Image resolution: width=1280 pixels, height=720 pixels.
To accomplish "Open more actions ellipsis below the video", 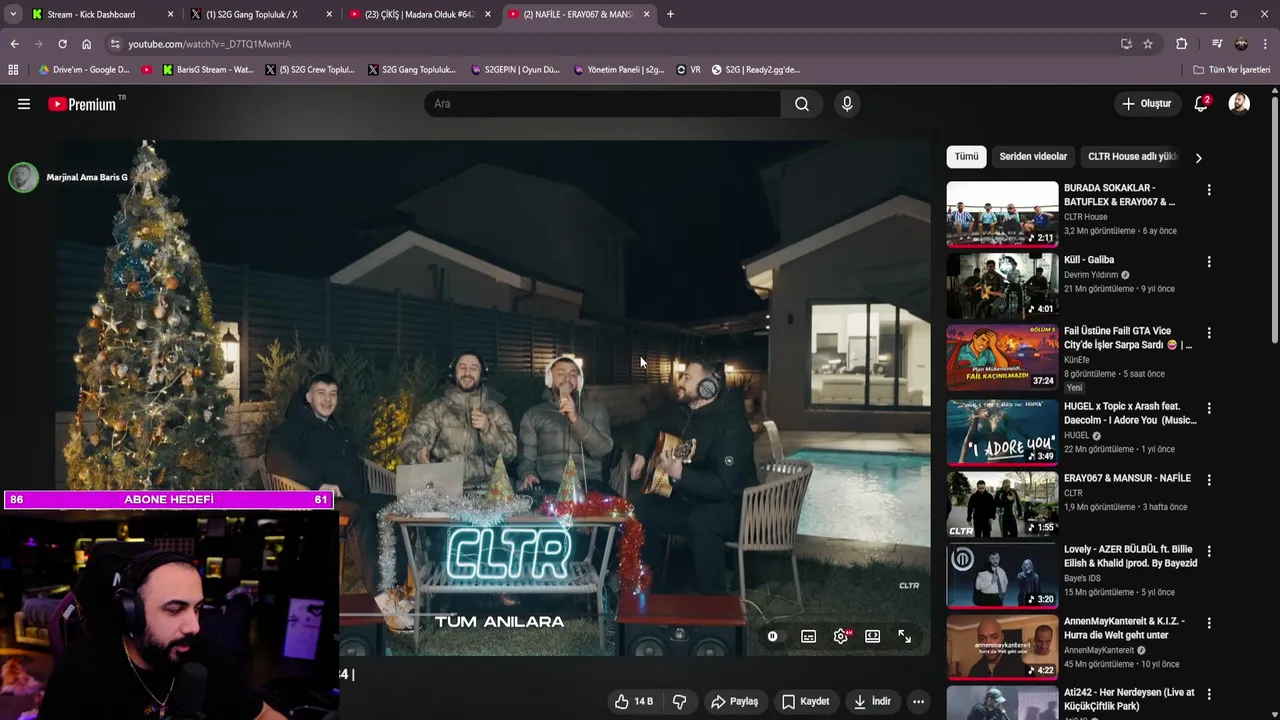I will pyautogui.click(x=918, y=701).
